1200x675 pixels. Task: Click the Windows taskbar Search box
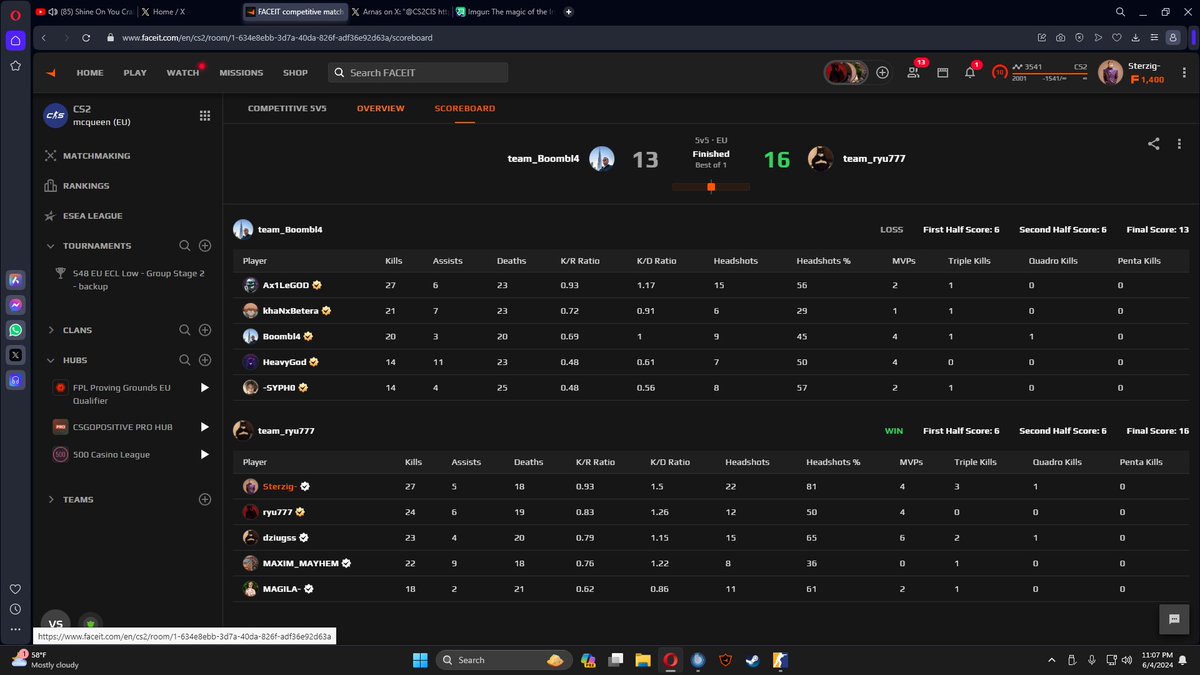506,660
